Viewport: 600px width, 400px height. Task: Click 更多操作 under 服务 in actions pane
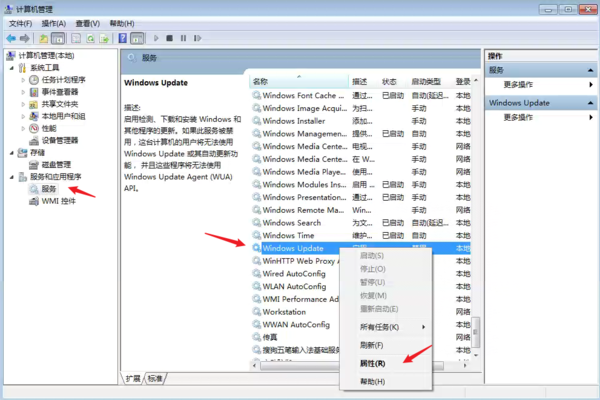[x=518, y=85]
